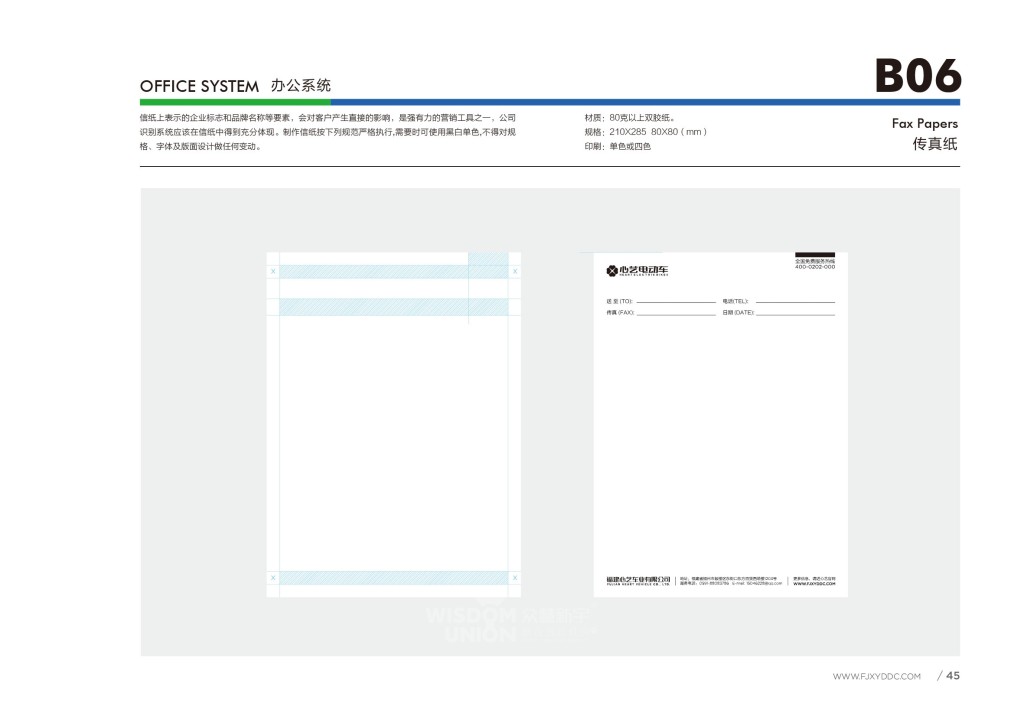The width and height of the screenshot is (1024, 717).
Task: Click the page number "45"
Action: pyautogui.click(x=953, y=676)
